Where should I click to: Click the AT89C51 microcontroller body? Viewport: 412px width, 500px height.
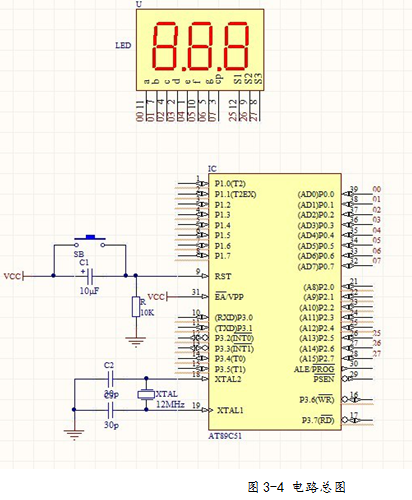(275, 302)
